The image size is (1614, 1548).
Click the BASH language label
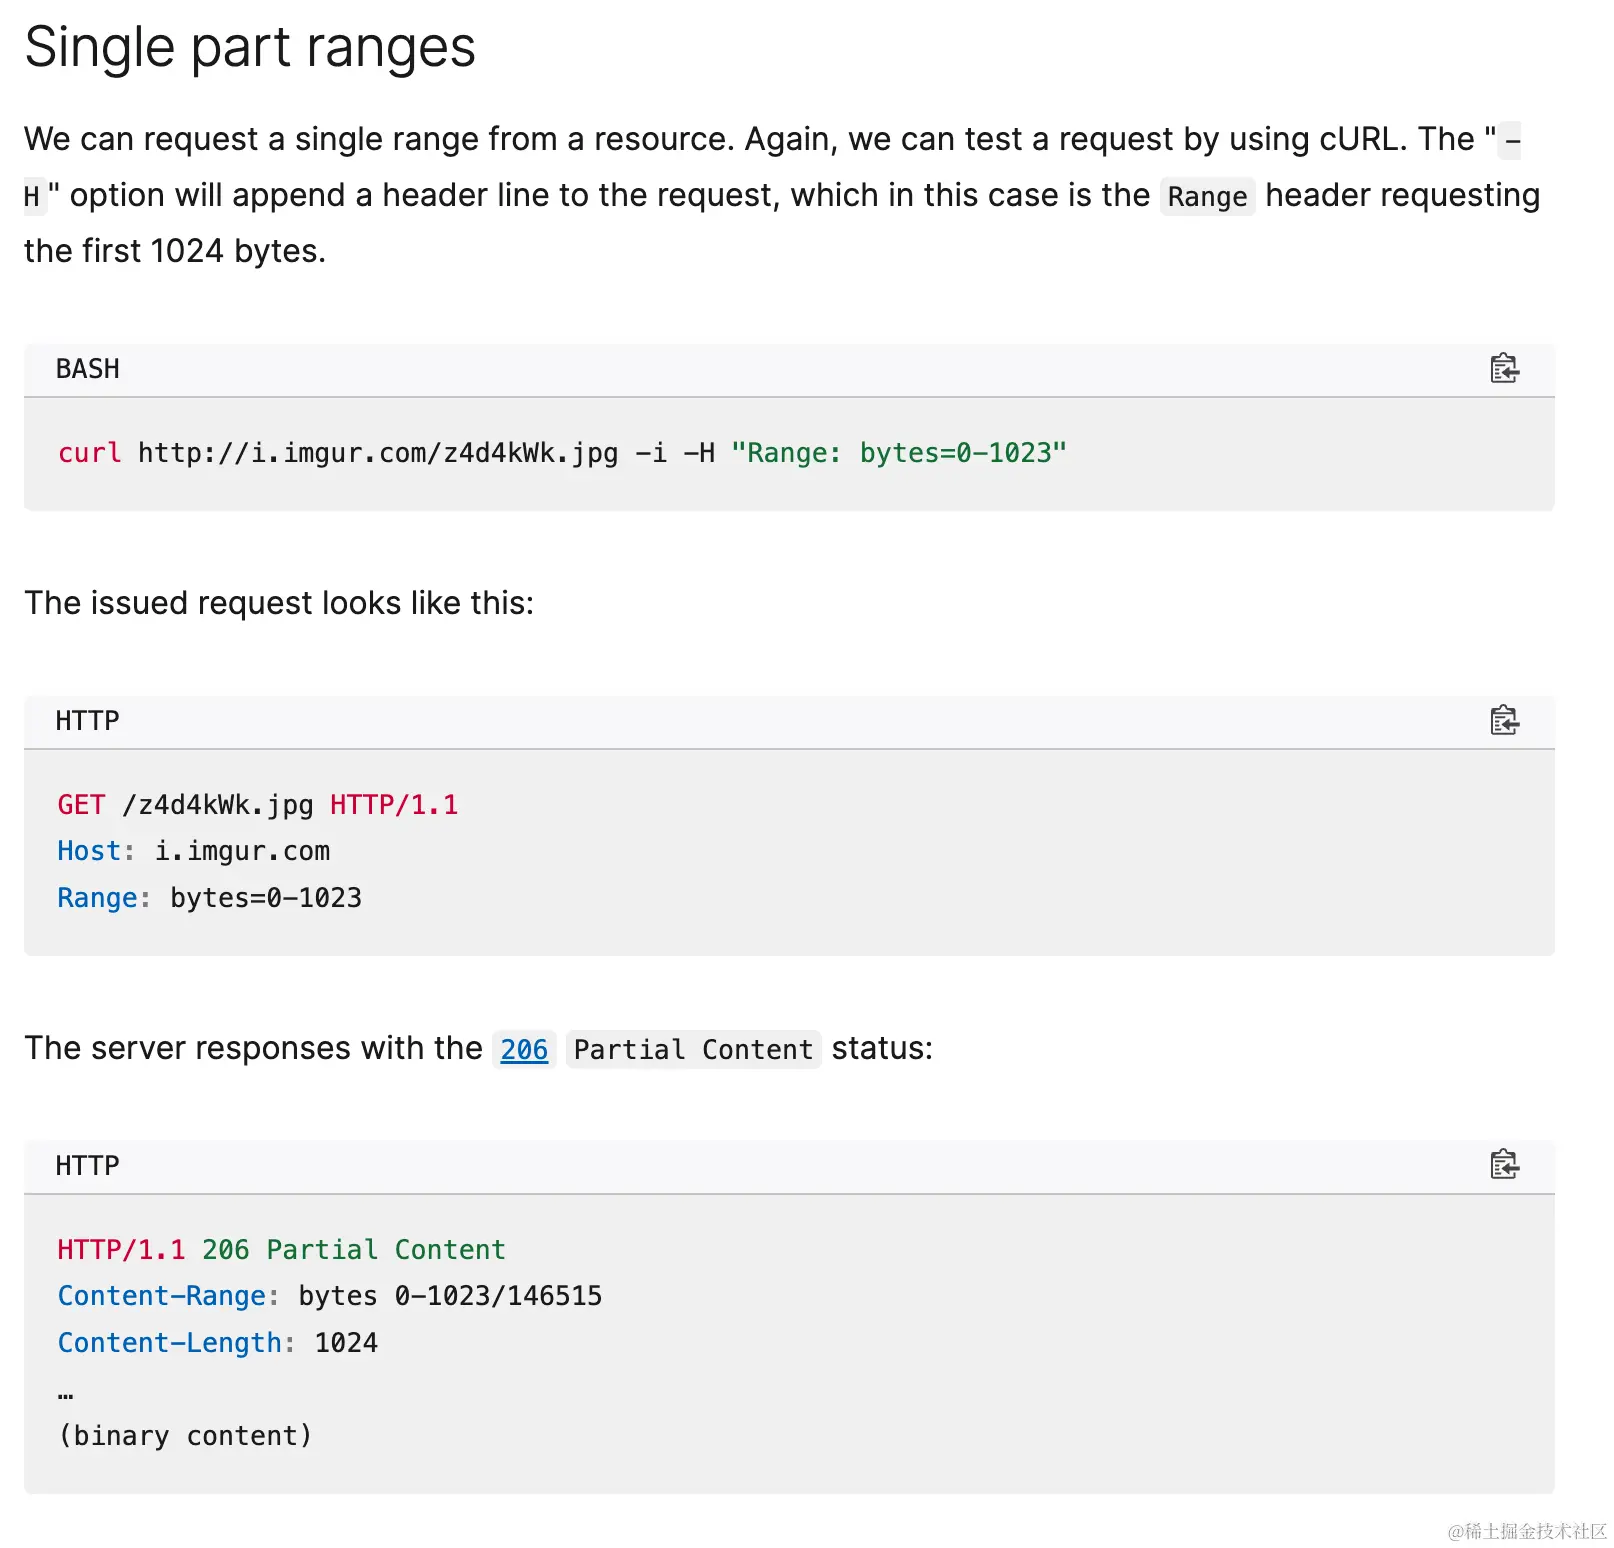click(x=88, y=369)
